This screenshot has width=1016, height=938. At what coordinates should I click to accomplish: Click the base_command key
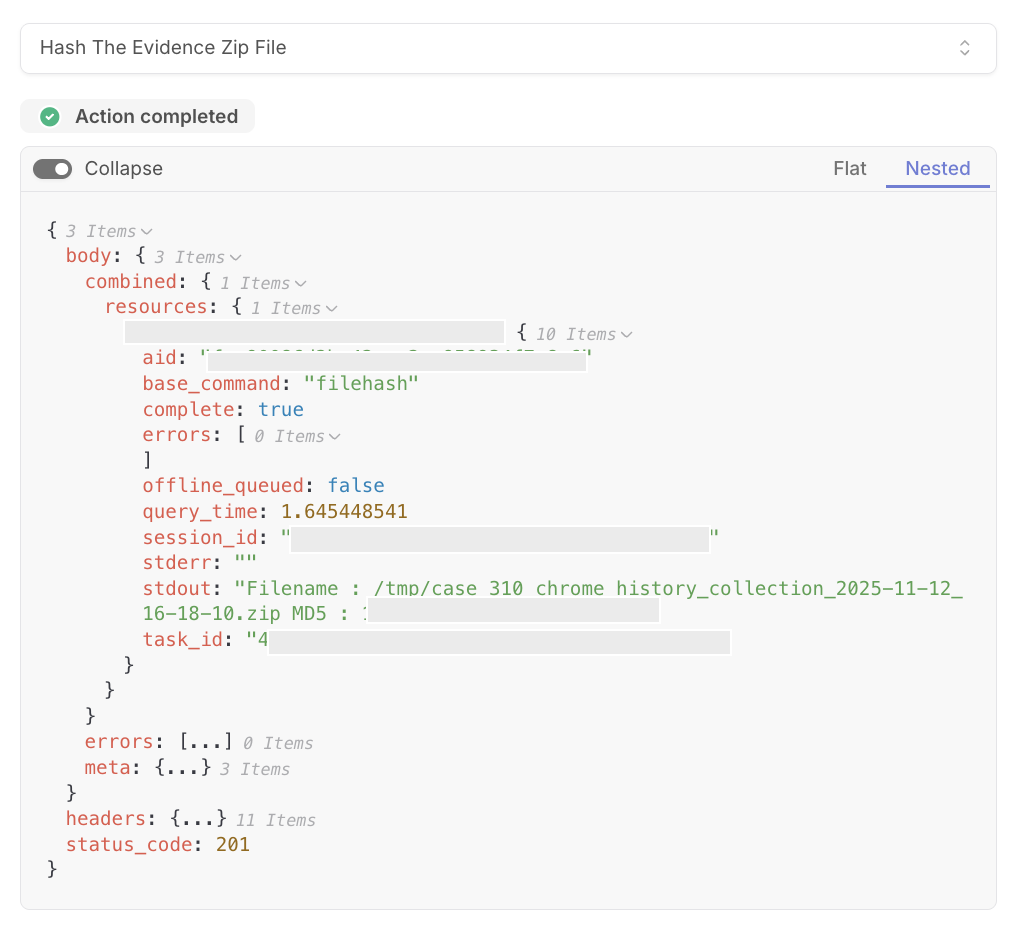click(211, 383)
